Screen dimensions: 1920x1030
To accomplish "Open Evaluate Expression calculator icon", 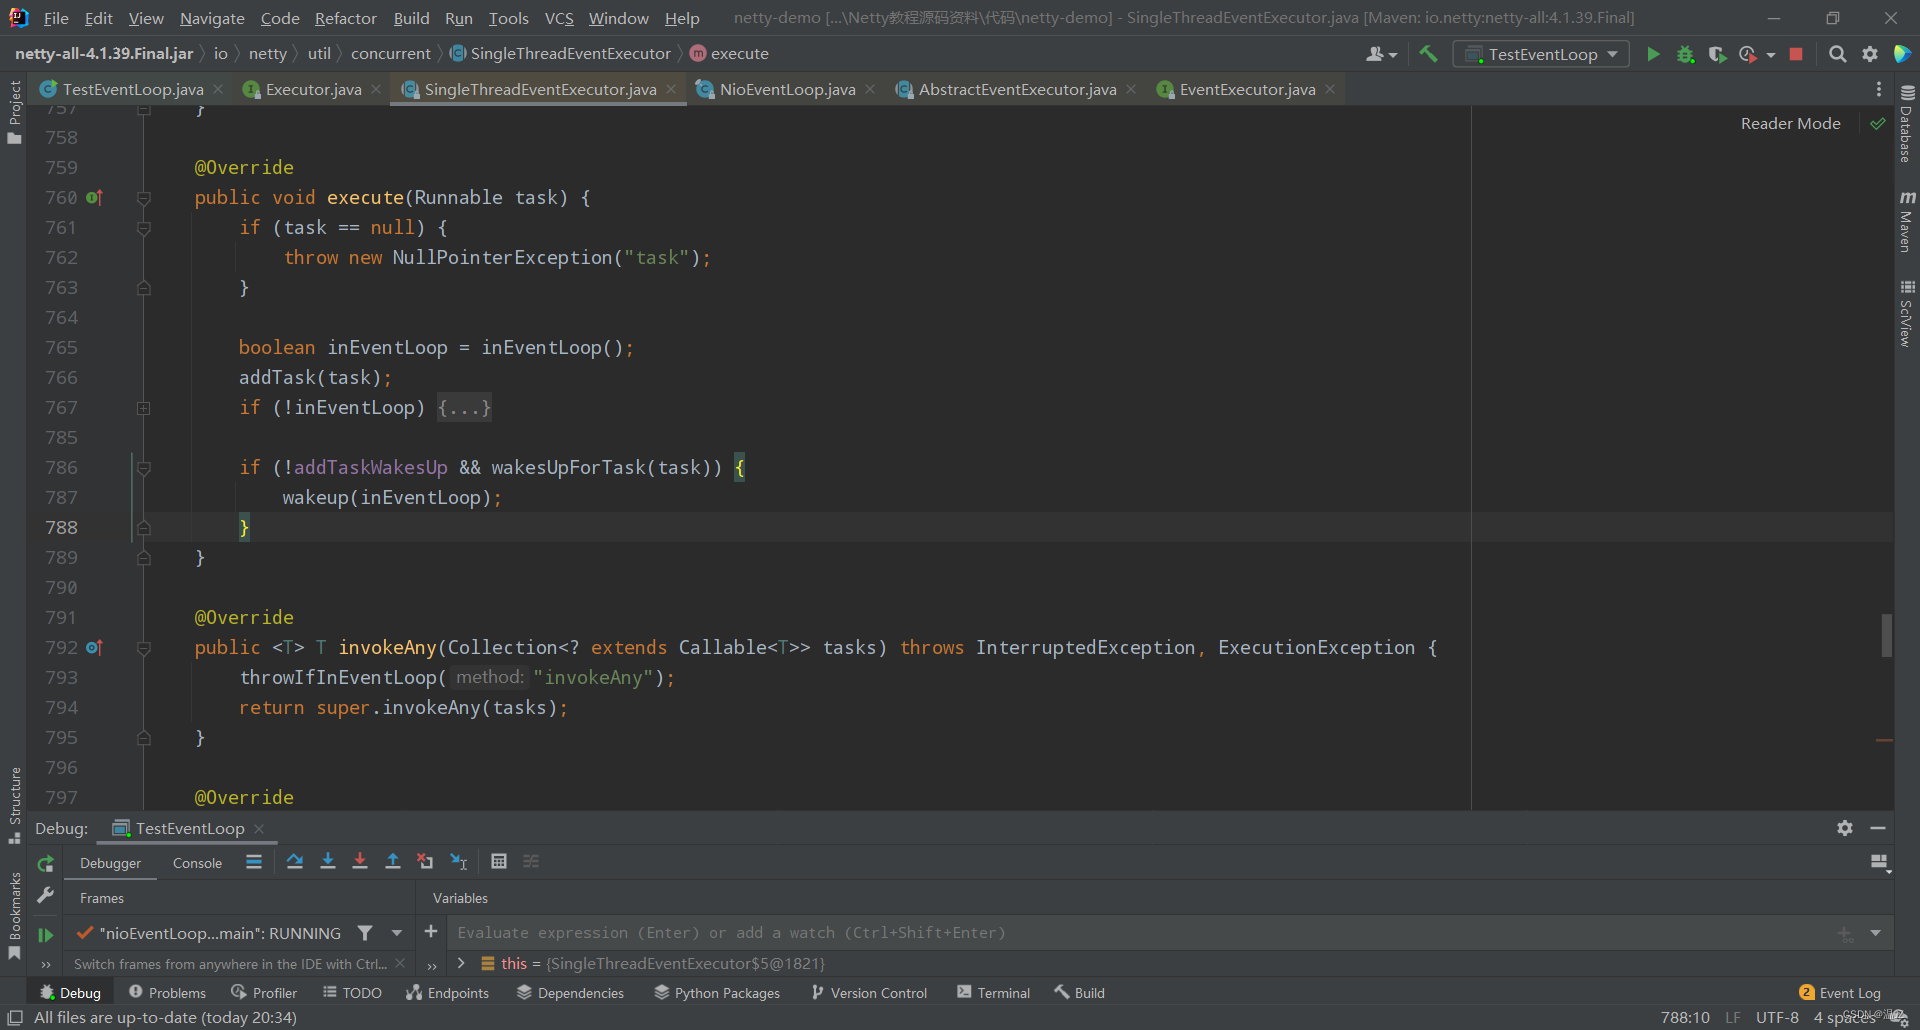I will (x=499, y=861).
